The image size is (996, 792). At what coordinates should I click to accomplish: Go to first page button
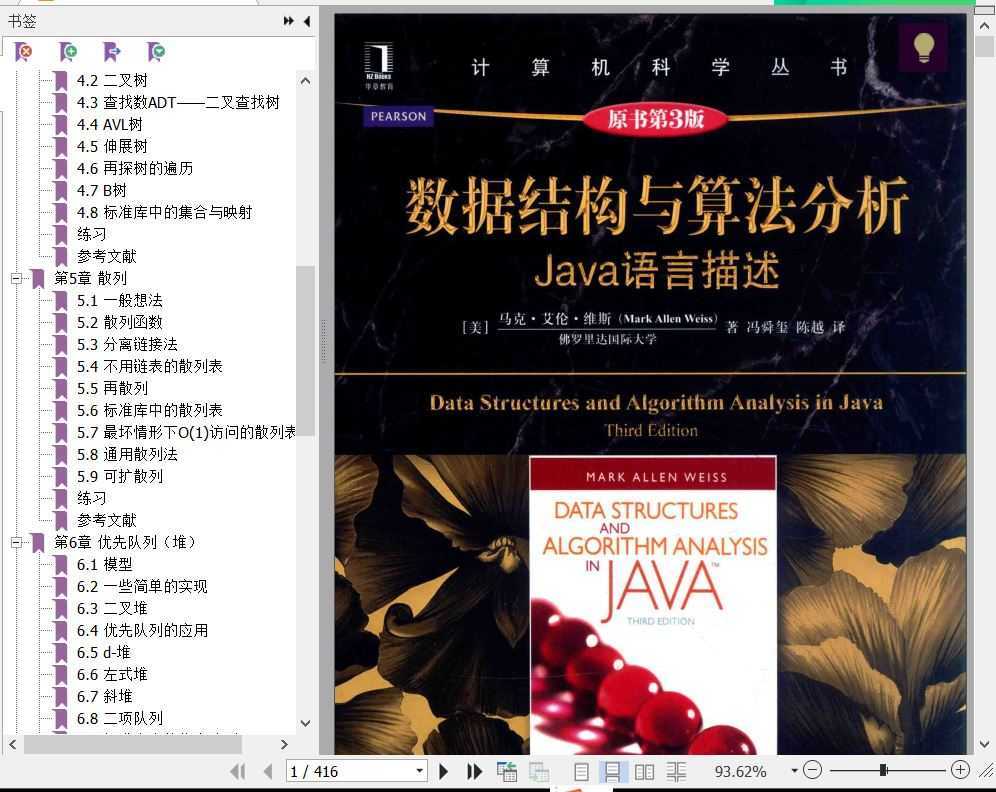tap(238, 771)
